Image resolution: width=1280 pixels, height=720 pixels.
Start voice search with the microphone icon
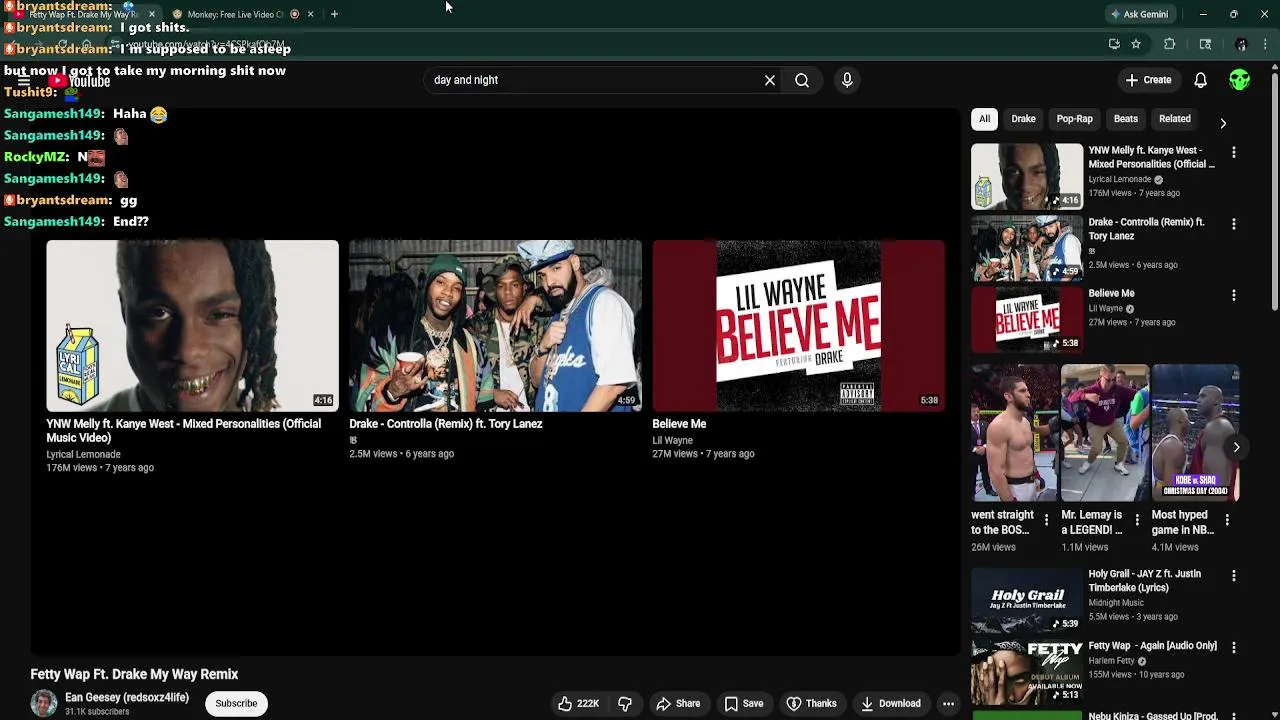tap(847, 80)
